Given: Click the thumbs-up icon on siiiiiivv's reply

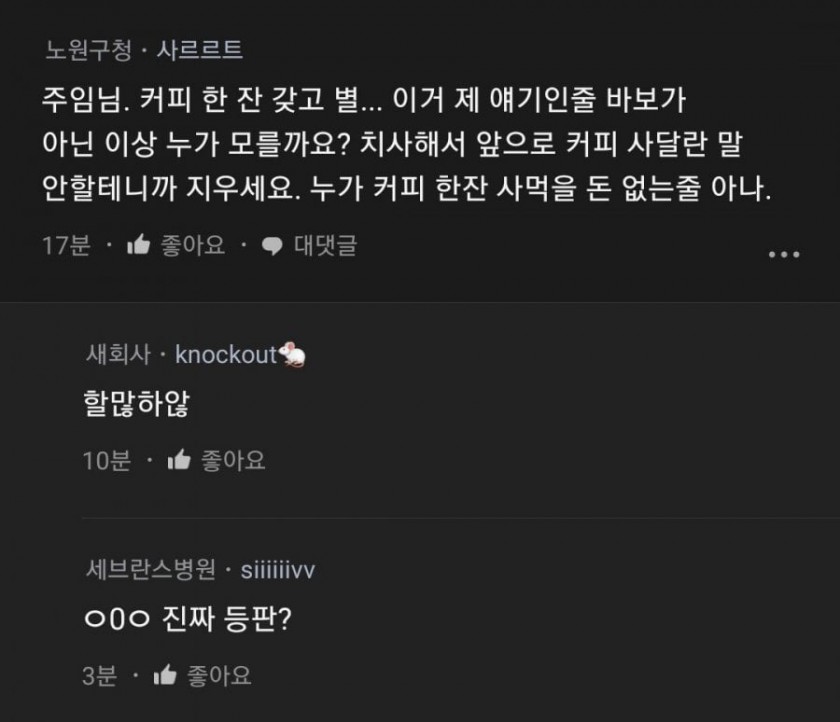Looking at the screenshot, I should click(x=165, y=675).
